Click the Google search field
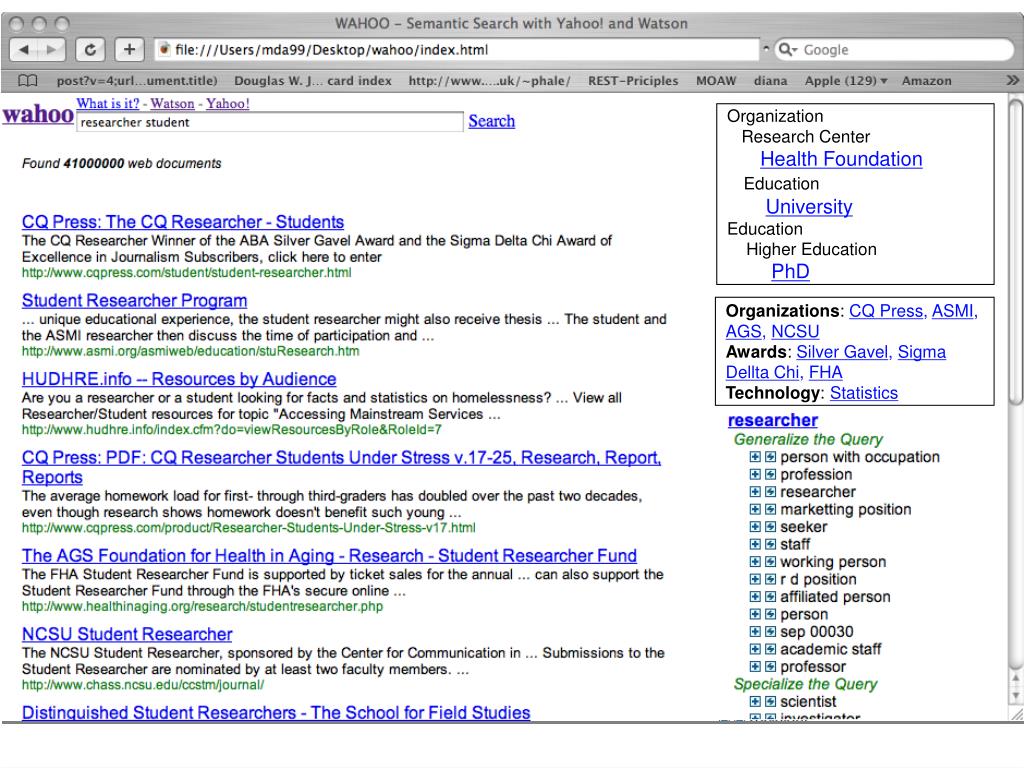The width and height of the screenshot is (1024, 768). tap(893, 50)
